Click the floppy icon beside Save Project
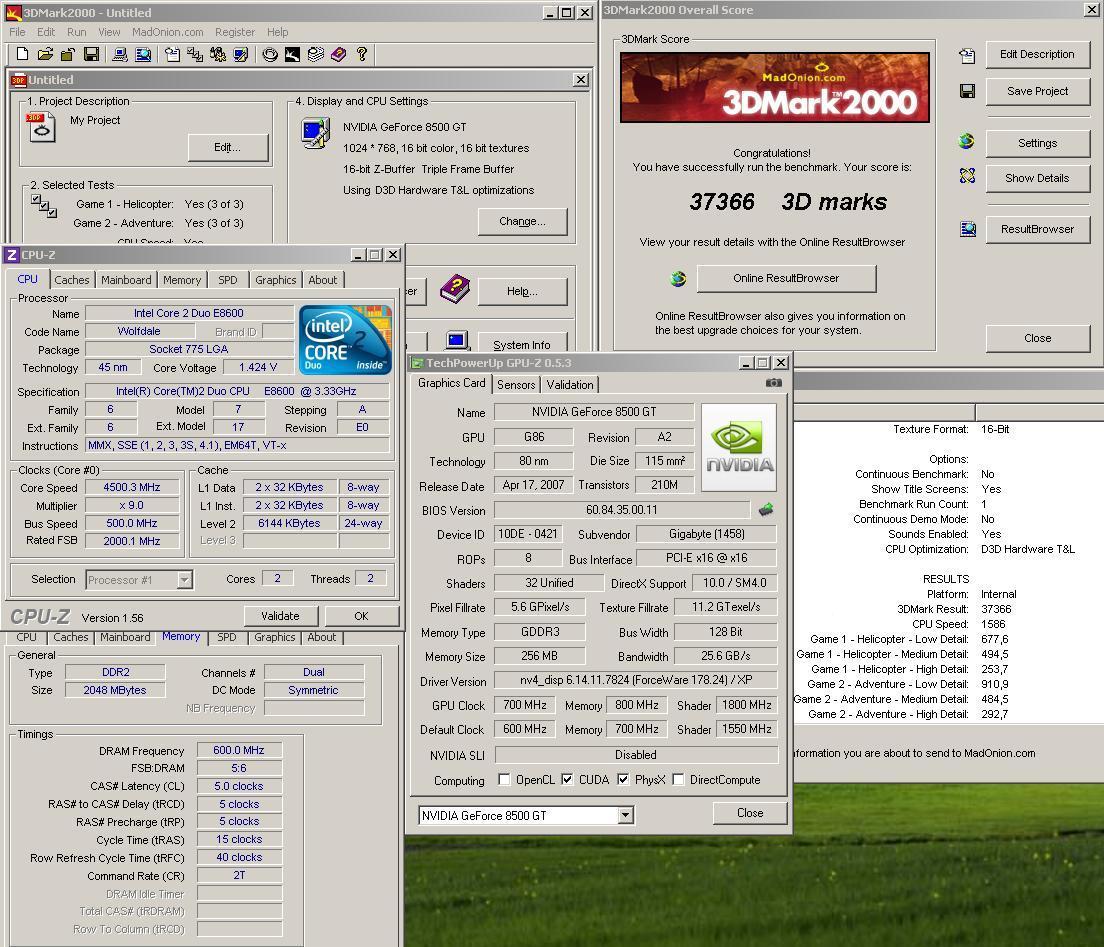Image resolution: width=1104 pixels, height=947 pixels. [967, 91]
